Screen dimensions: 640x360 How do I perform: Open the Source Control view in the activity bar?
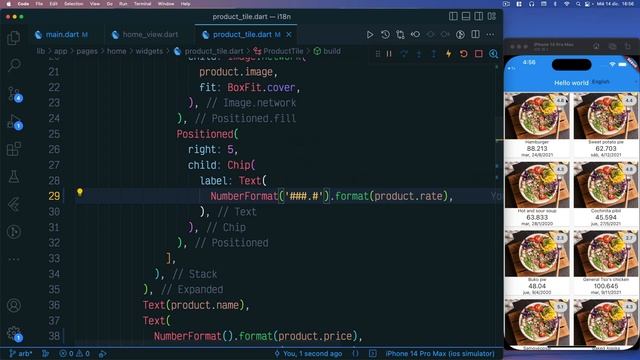point(15,94)
